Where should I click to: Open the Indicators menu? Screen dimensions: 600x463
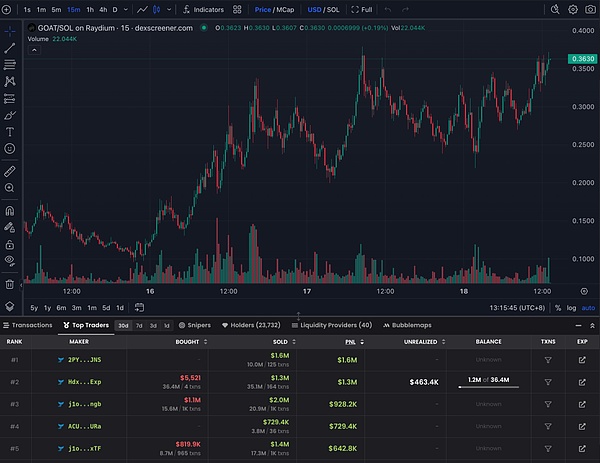(204, 9)
